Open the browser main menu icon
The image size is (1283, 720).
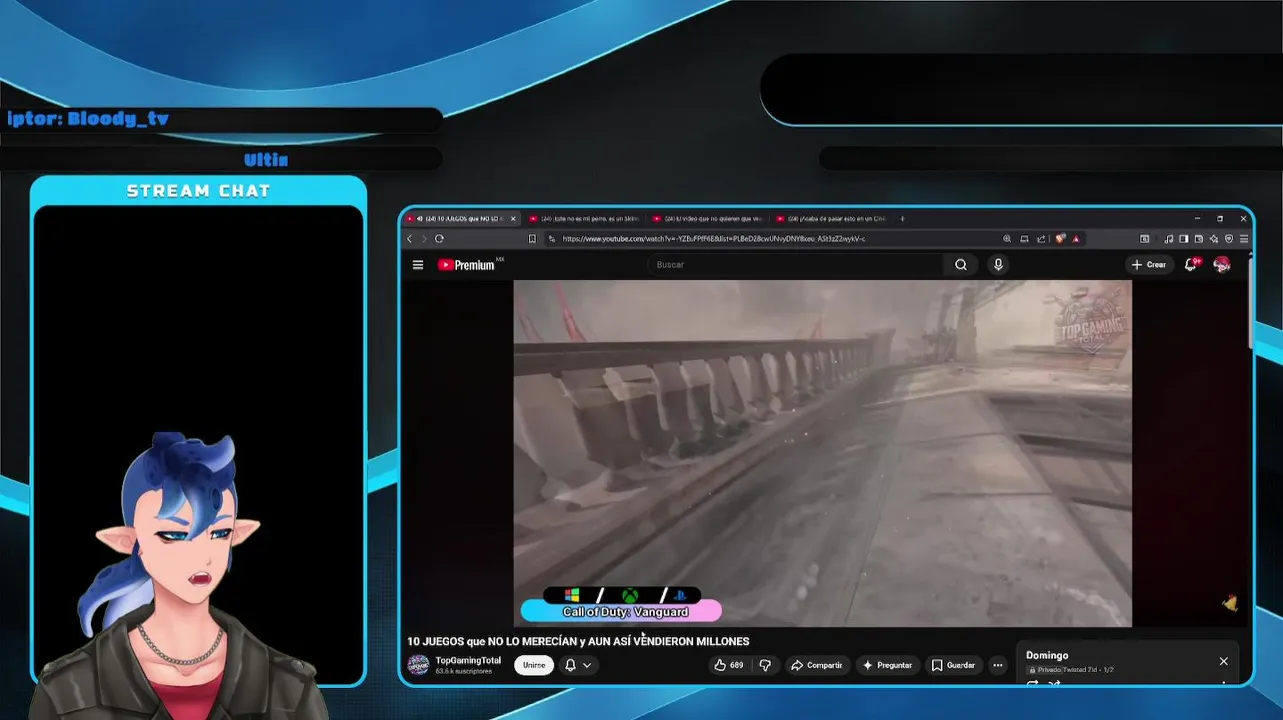click(x=1244, y=239)
